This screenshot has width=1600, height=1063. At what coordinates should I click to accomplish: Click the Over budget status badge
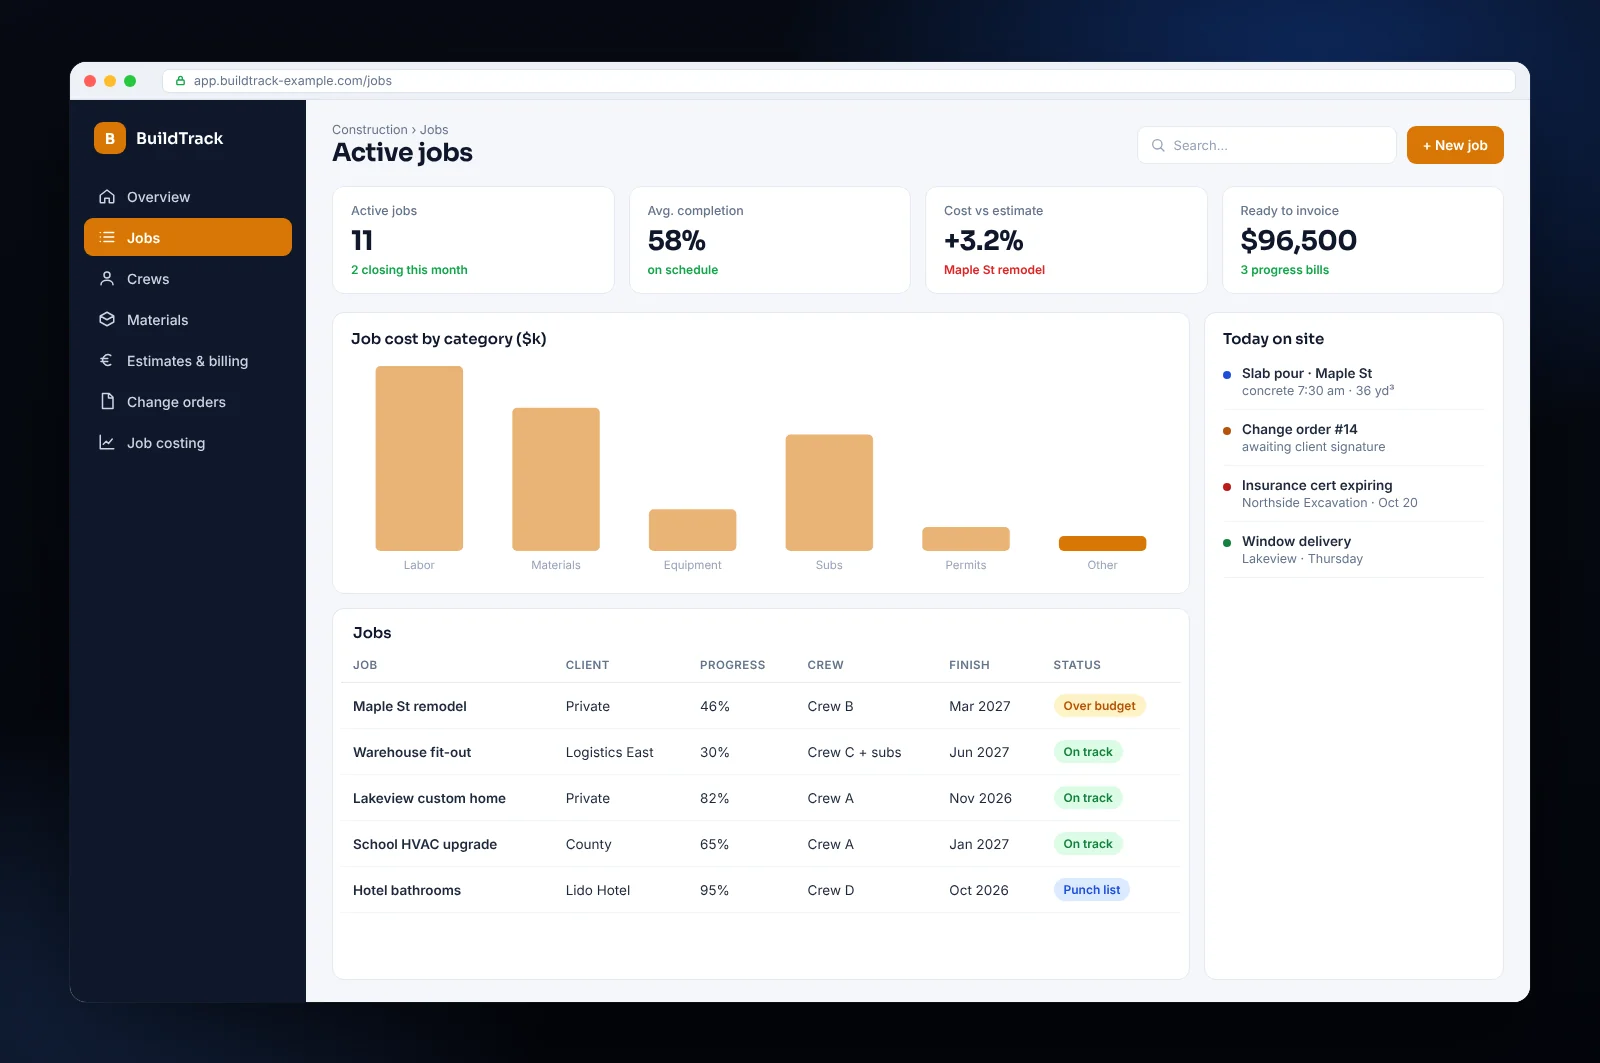1099,706
